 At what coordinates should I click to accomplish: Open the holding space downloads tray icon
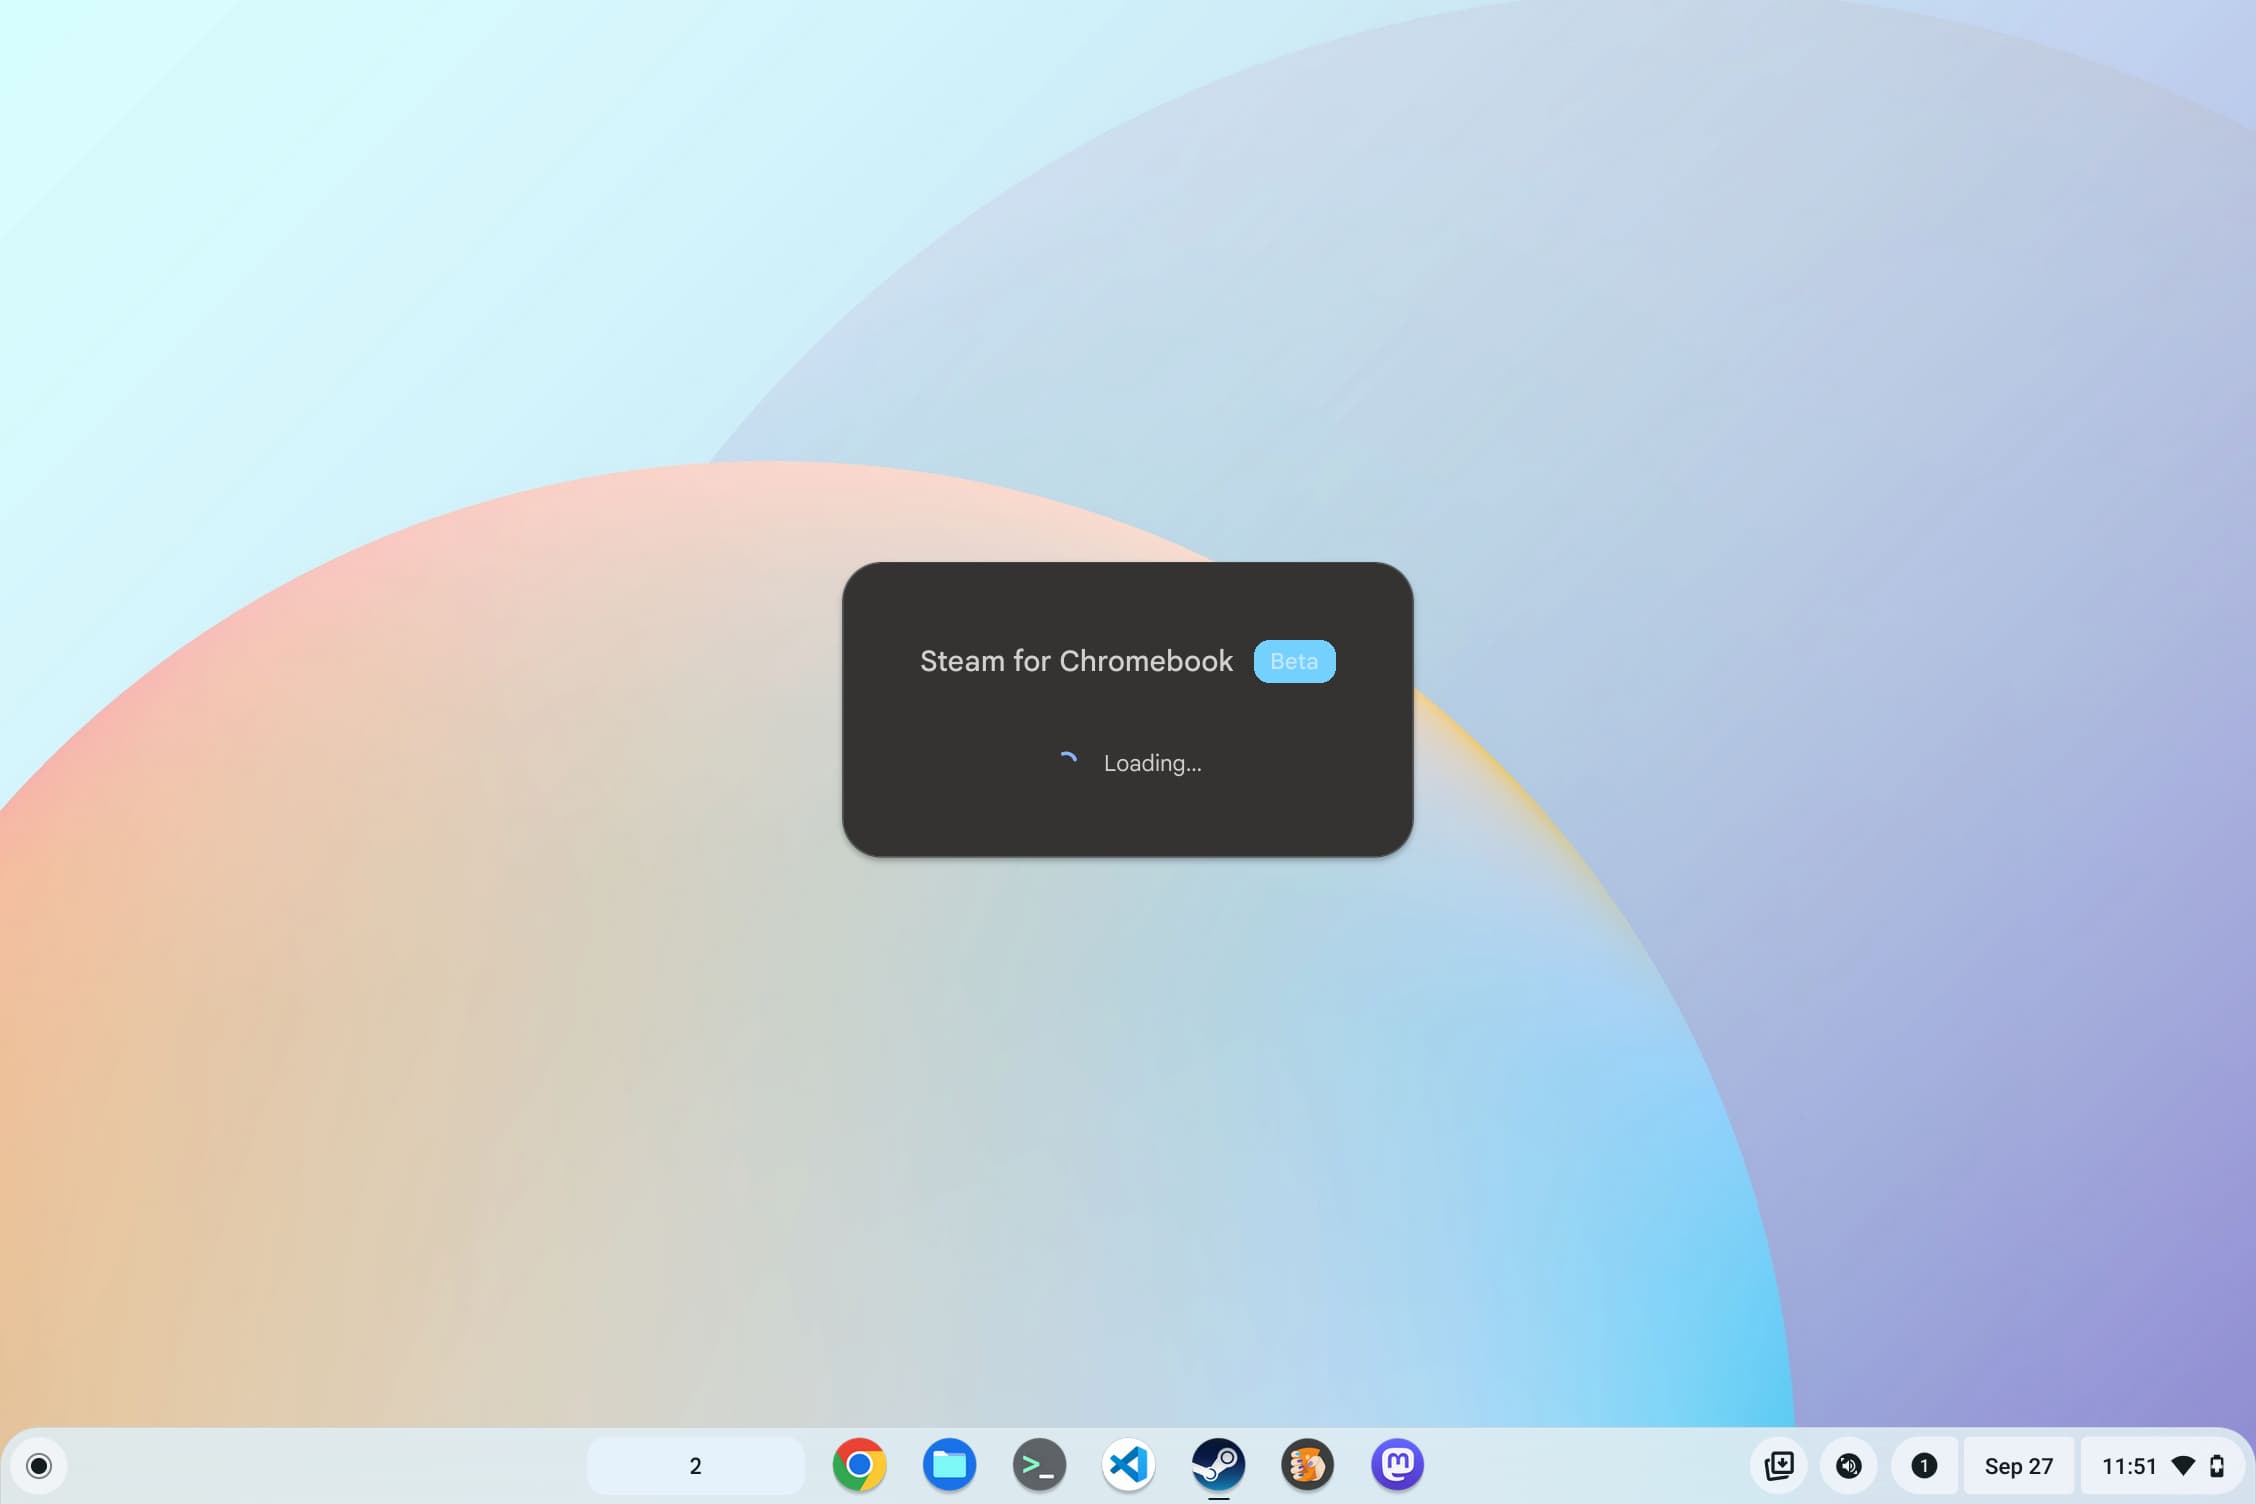[1779, 1466]
